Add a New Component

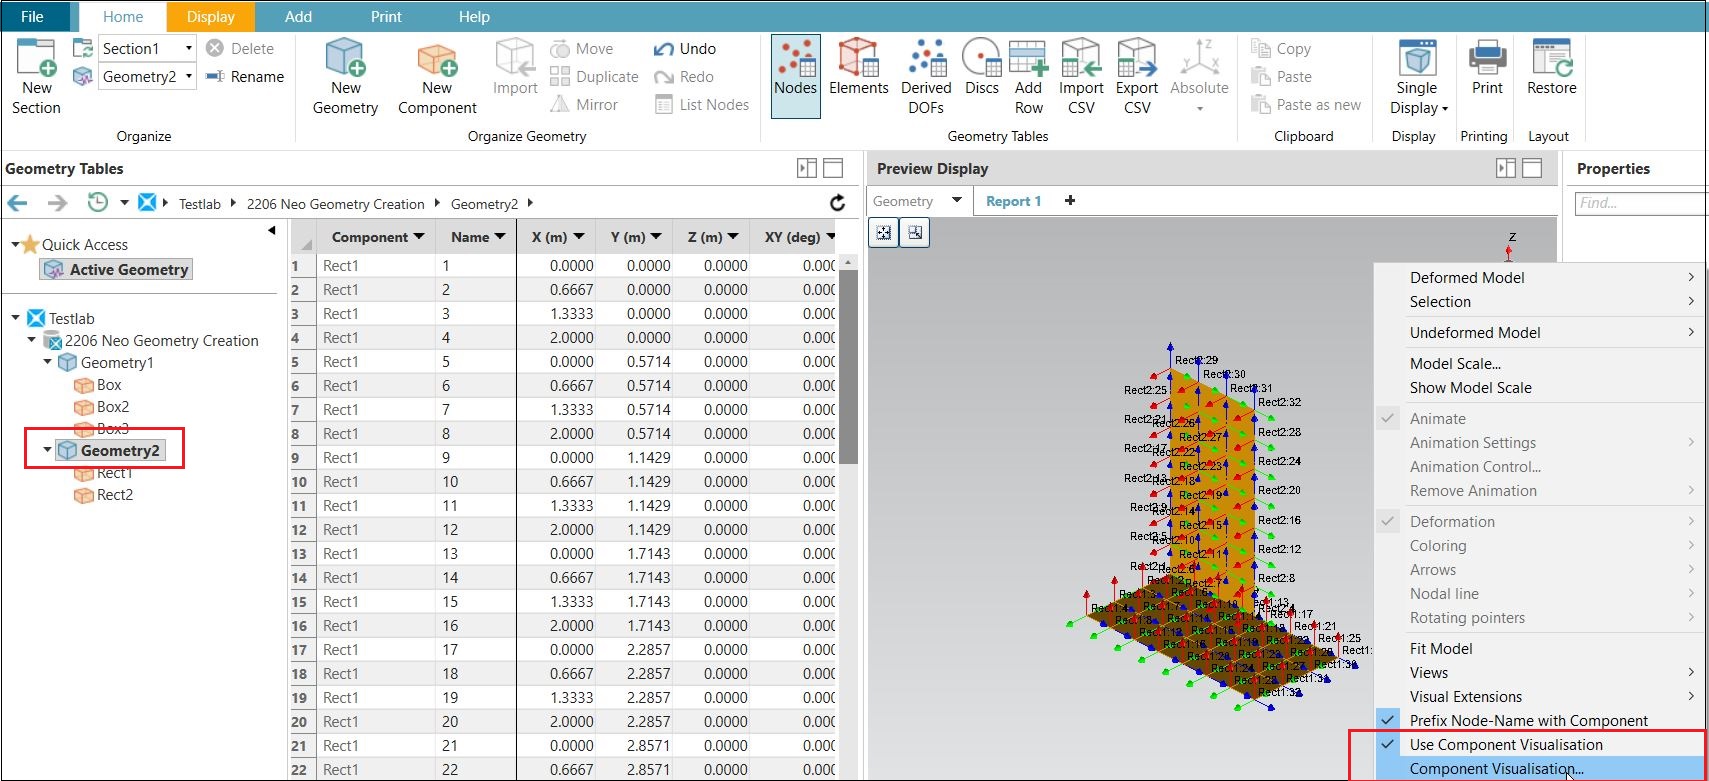tap(437, 77)
